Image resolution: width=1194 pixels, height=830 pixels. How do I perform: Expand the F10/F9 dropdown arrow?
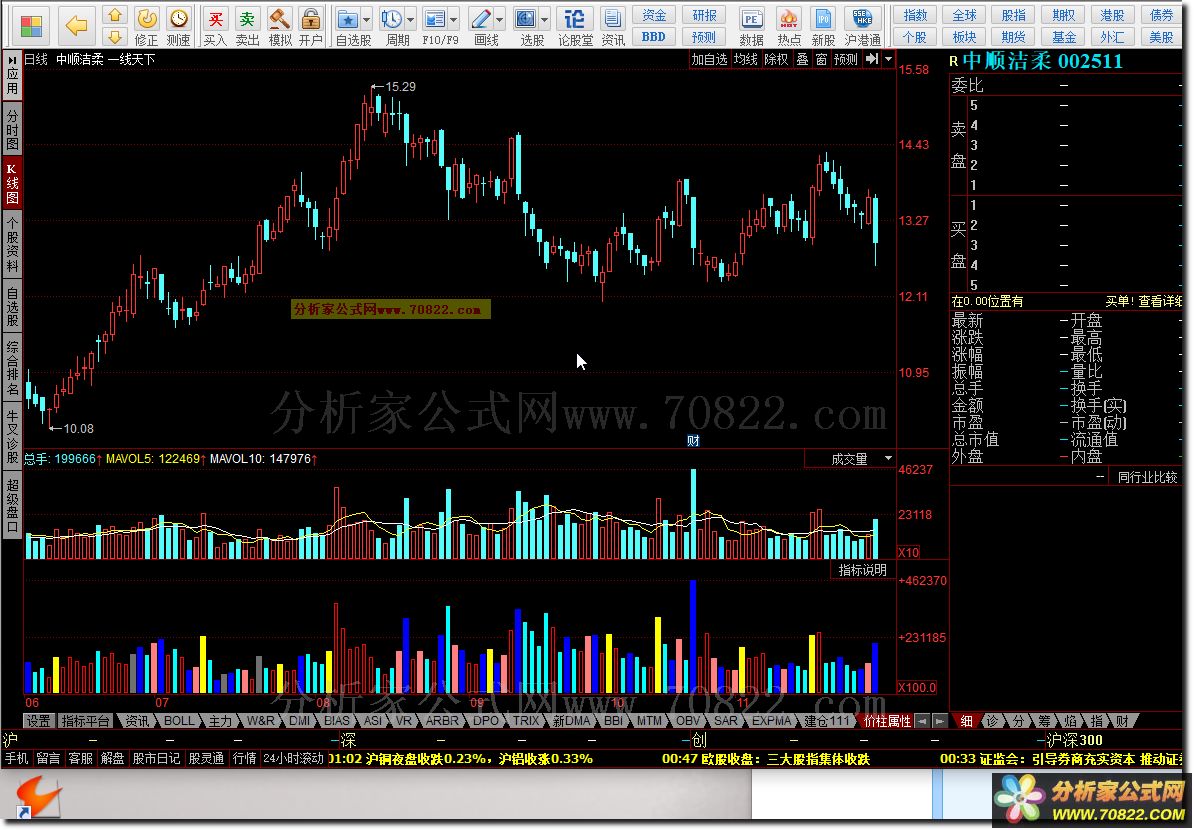pos(455,19)
